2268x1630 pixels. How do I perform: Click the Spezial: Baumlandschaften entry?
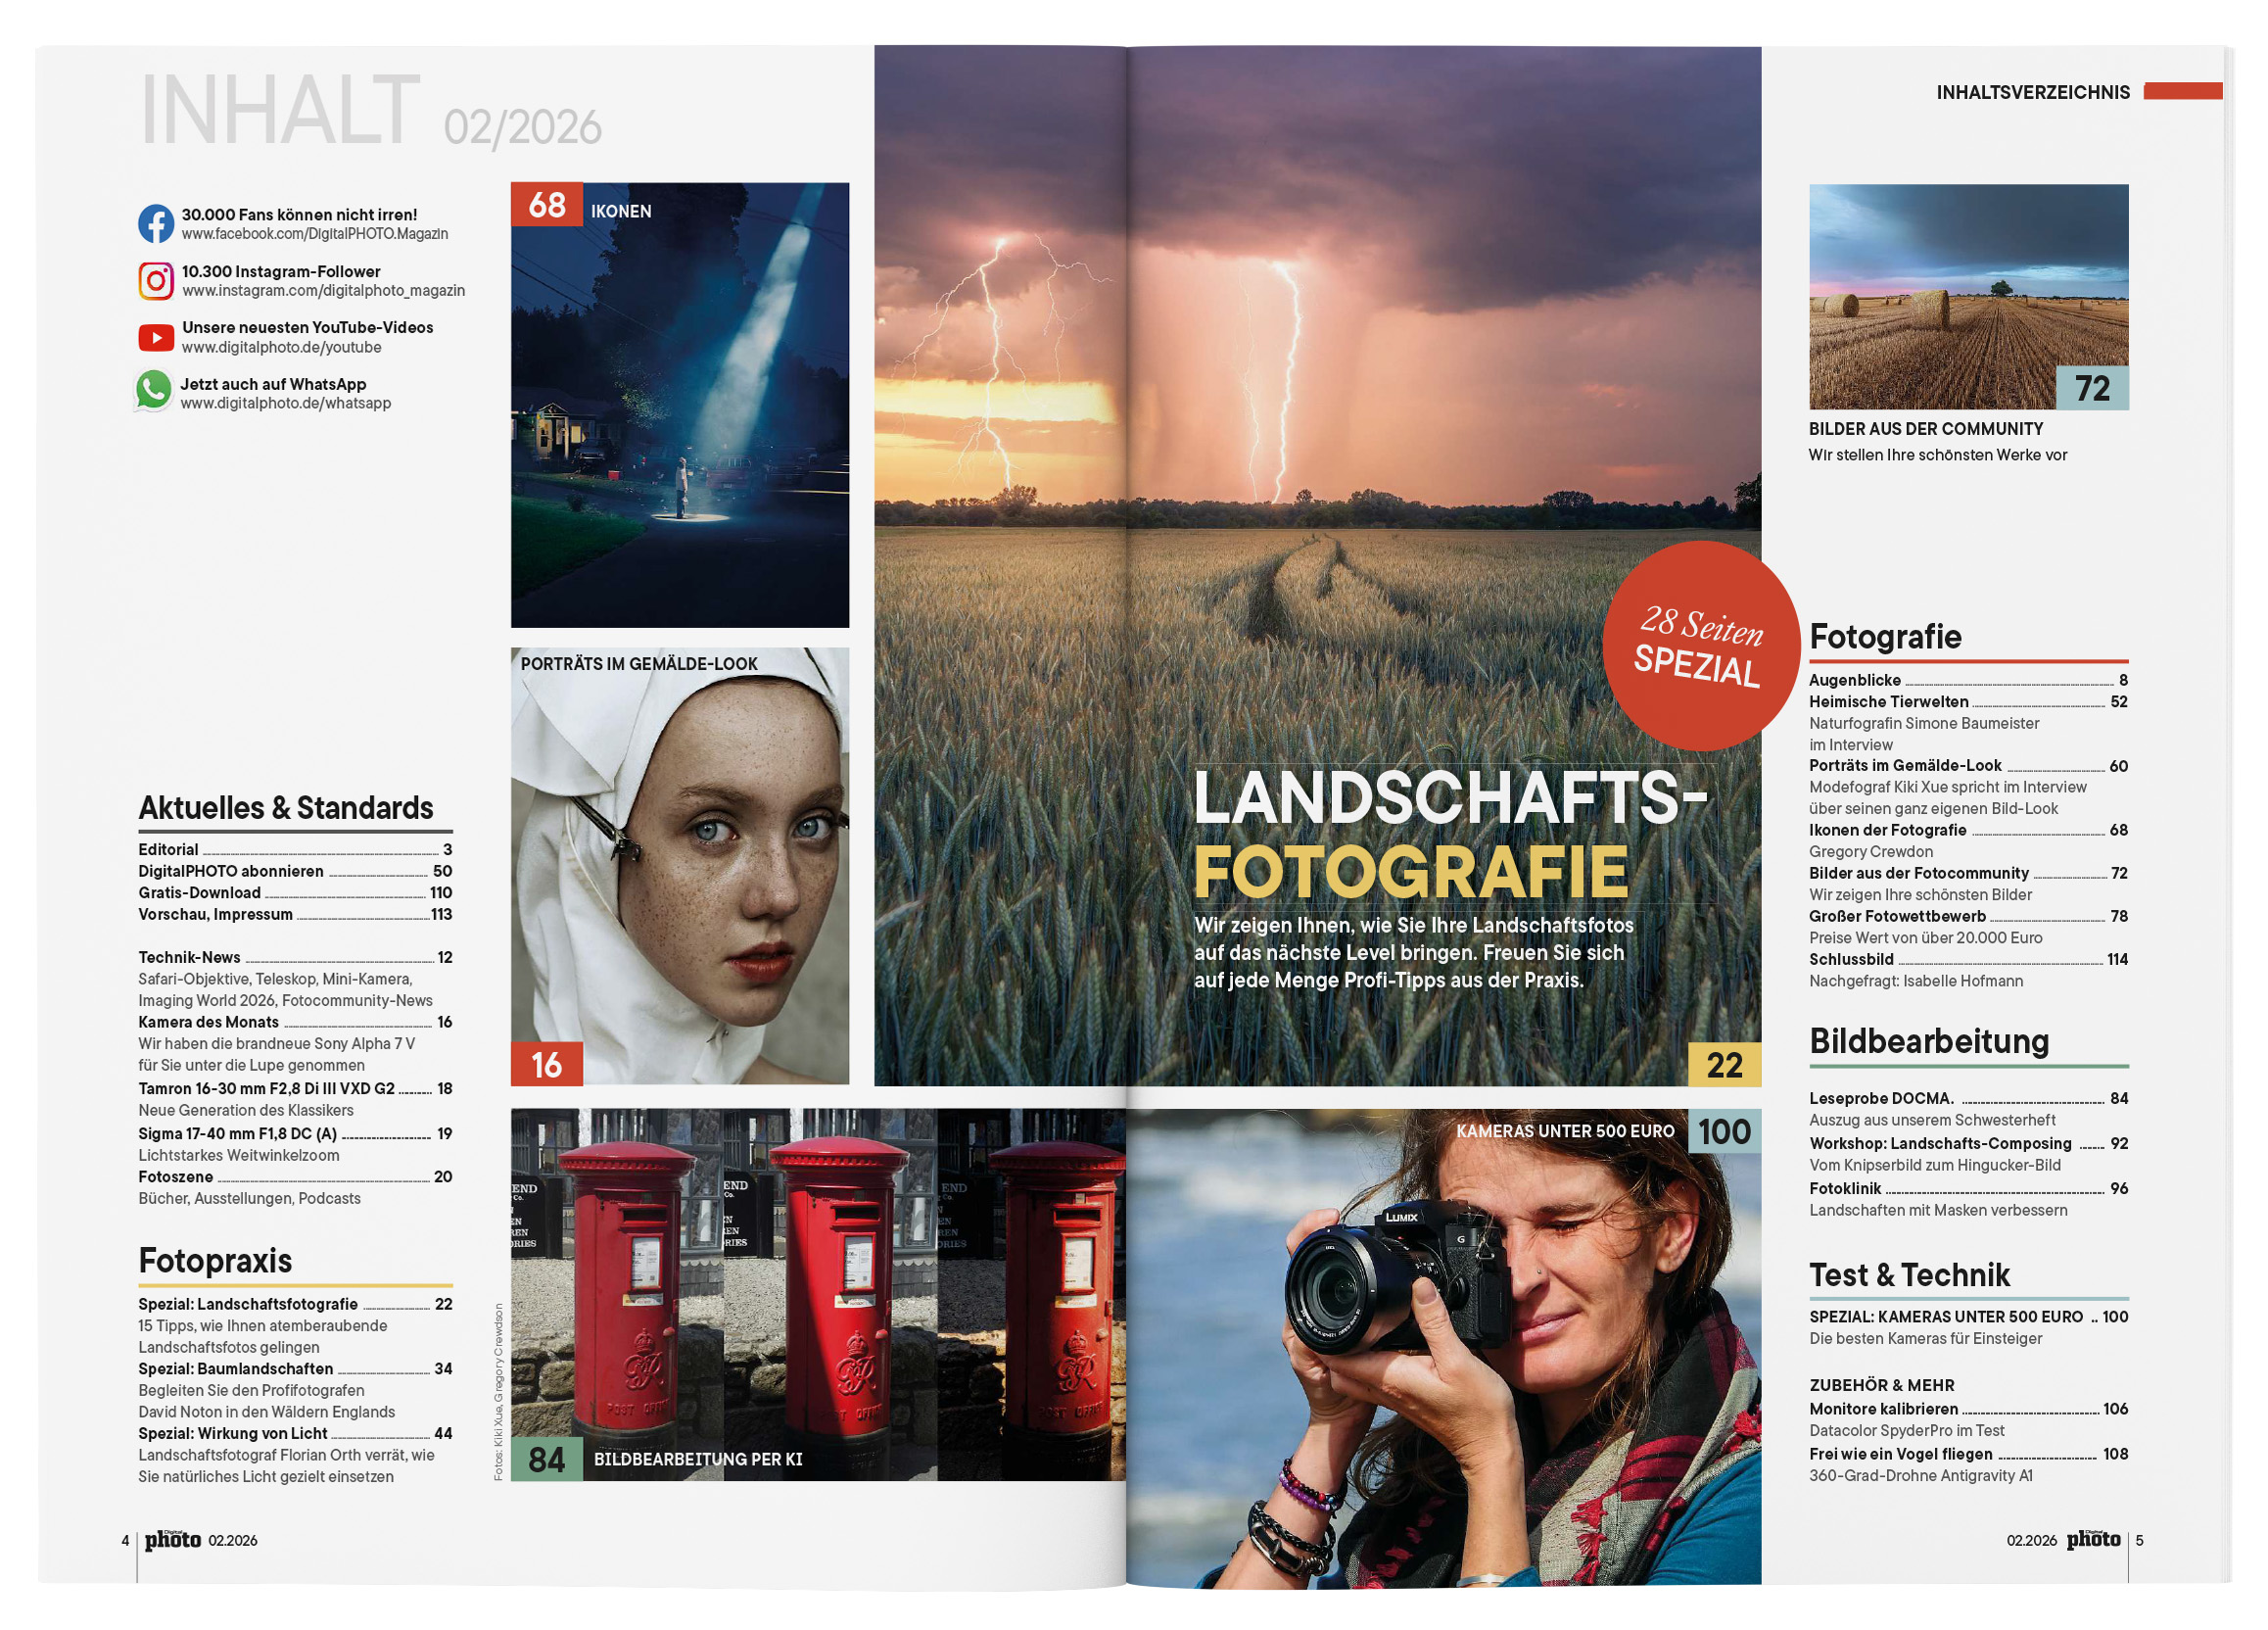(236, 1369)
